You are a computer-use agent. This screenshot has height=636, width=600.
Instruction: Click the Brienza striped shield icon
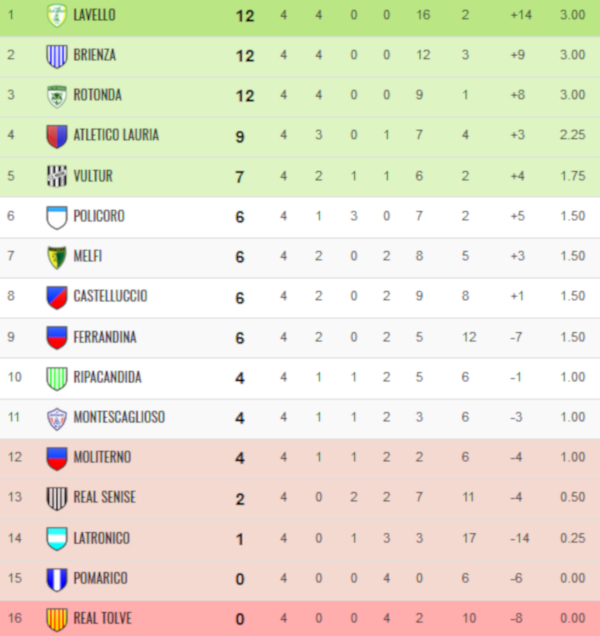[57, 56]
